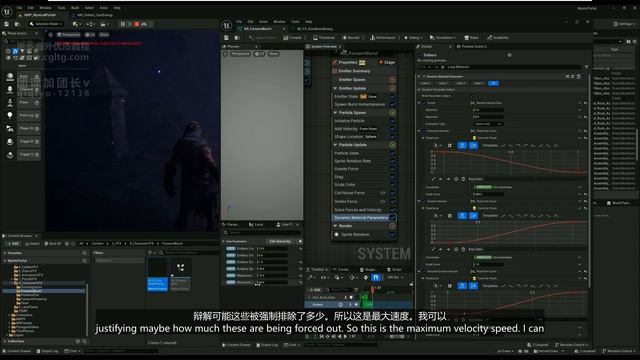Add renderer with Render plus icon
The width and height of the screenshot is (640, 360).
[392, 226]
